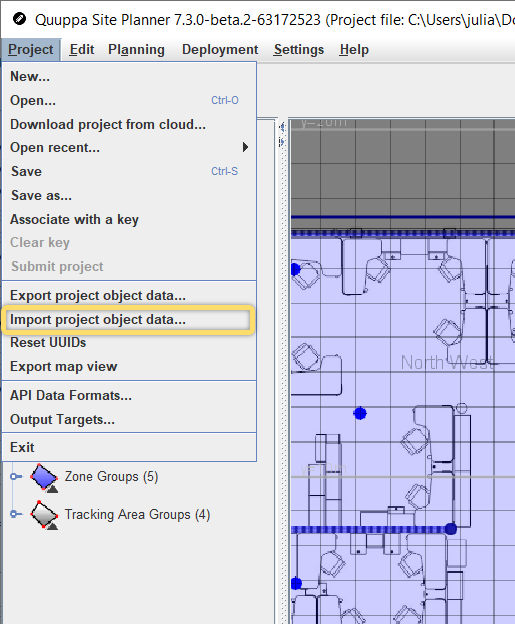
Task: Expand the Zone Groups tree node
Action: coord(16,476)
